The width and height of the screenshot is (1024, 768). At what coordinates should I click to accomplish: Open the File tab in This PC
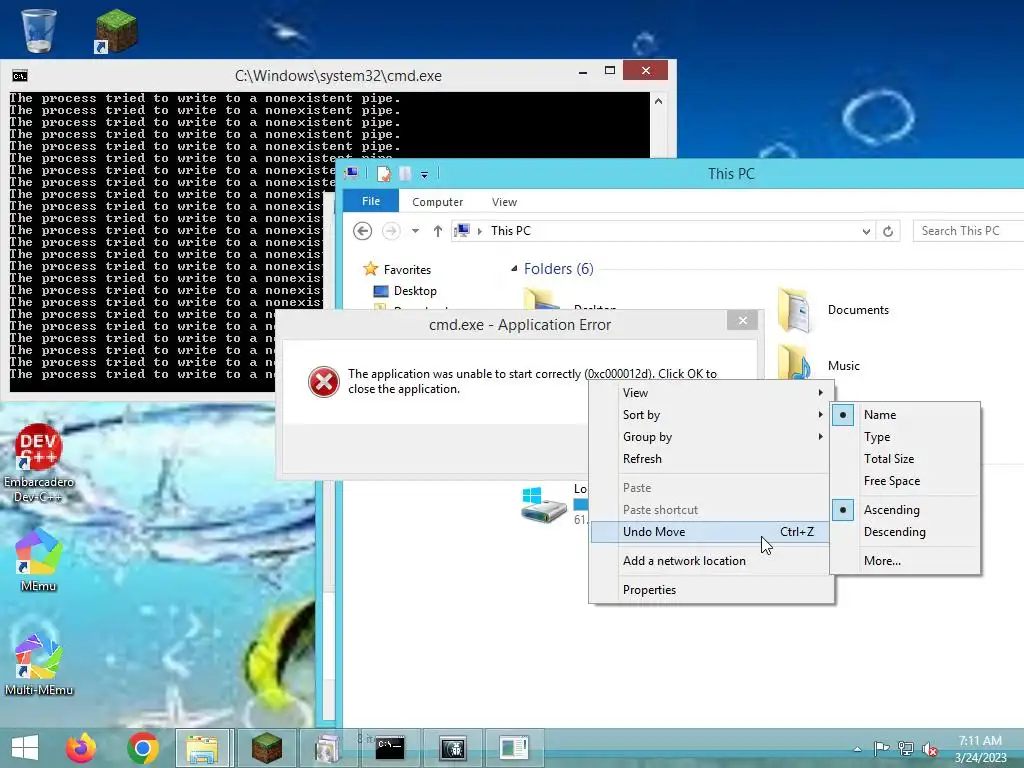(371, 201)
